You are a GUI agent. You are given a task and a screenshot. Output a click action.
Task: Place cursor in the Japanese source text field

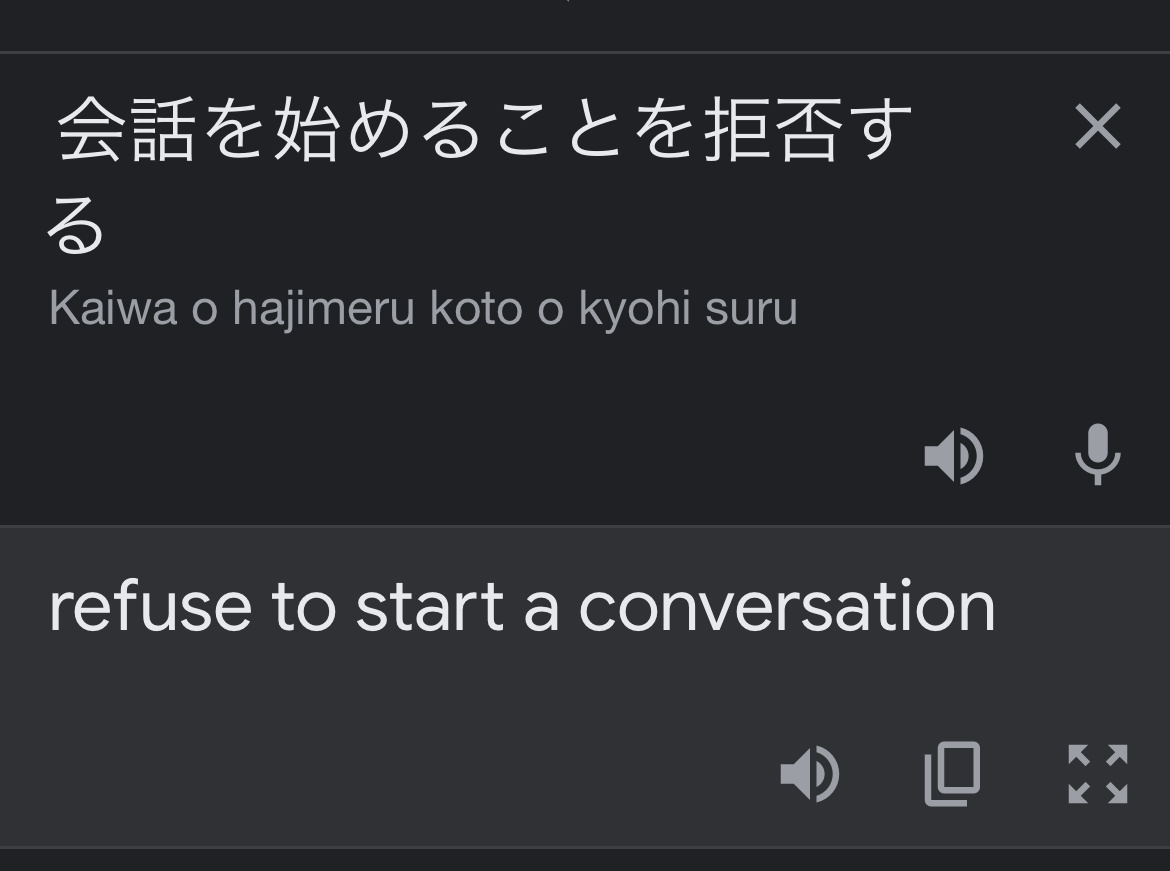[x=484, y=175]
